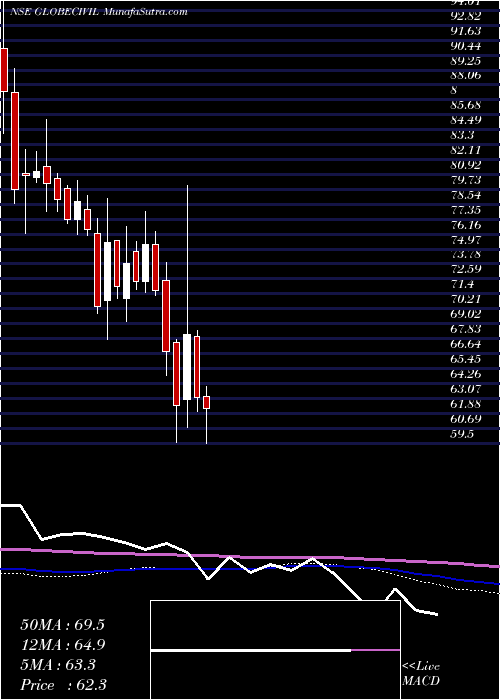Image resolution: width=500 pixels, height=700 pixels.
Task: Select the 83.3 price label
Action: click(x=463, y=135)
